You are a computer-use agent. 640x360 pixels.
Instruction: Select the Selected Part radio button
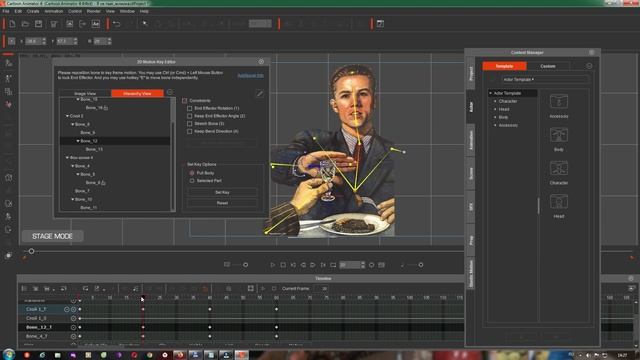[192, 180]
